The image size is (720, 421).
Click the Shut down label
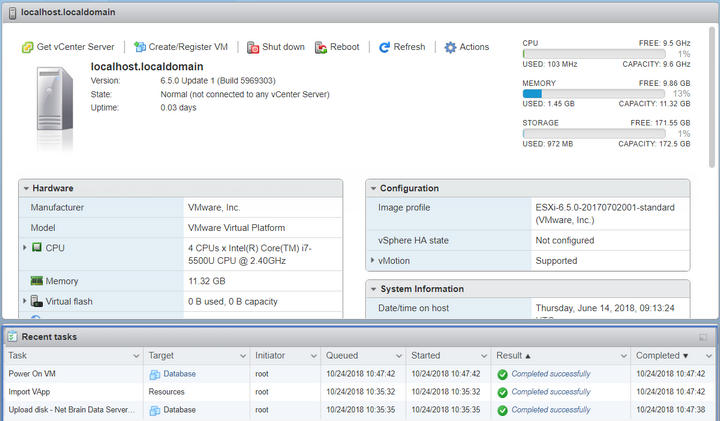(x=283, y=47)
